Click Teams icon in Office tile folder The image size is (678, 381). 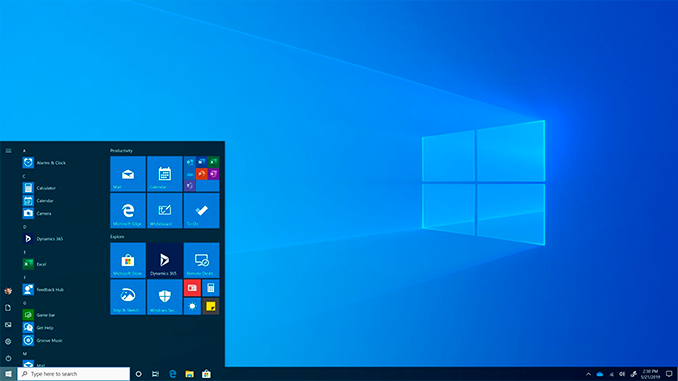tap(190, 186)
